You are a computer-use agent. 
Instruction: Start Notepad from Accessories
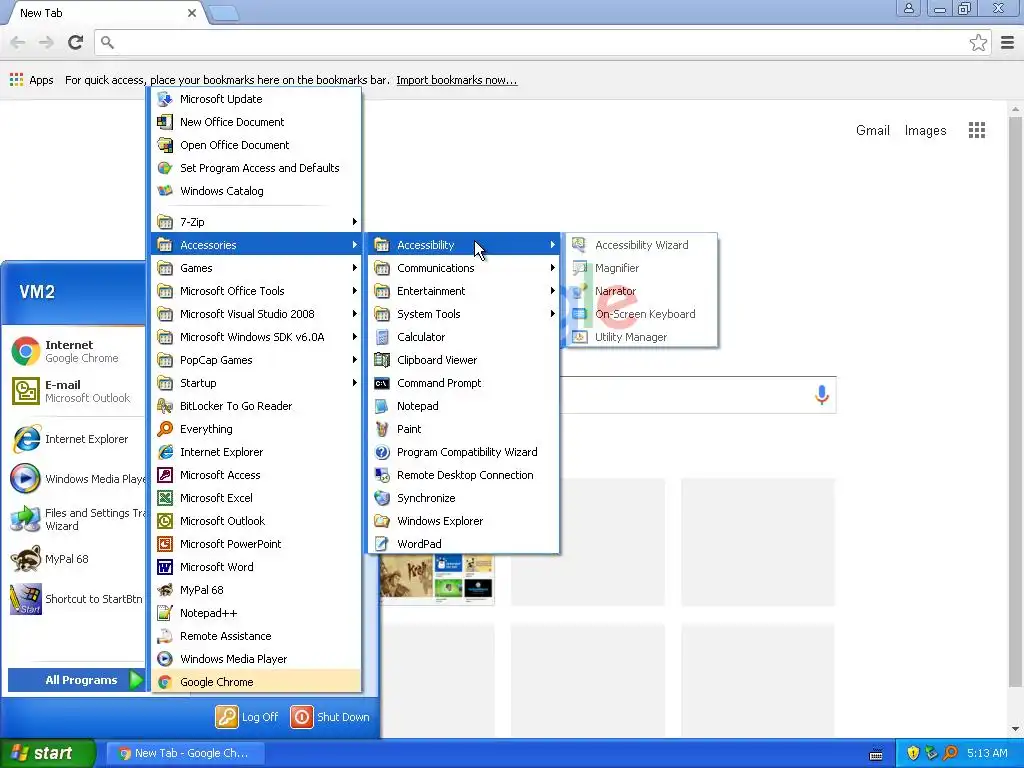tap(464, 406)
